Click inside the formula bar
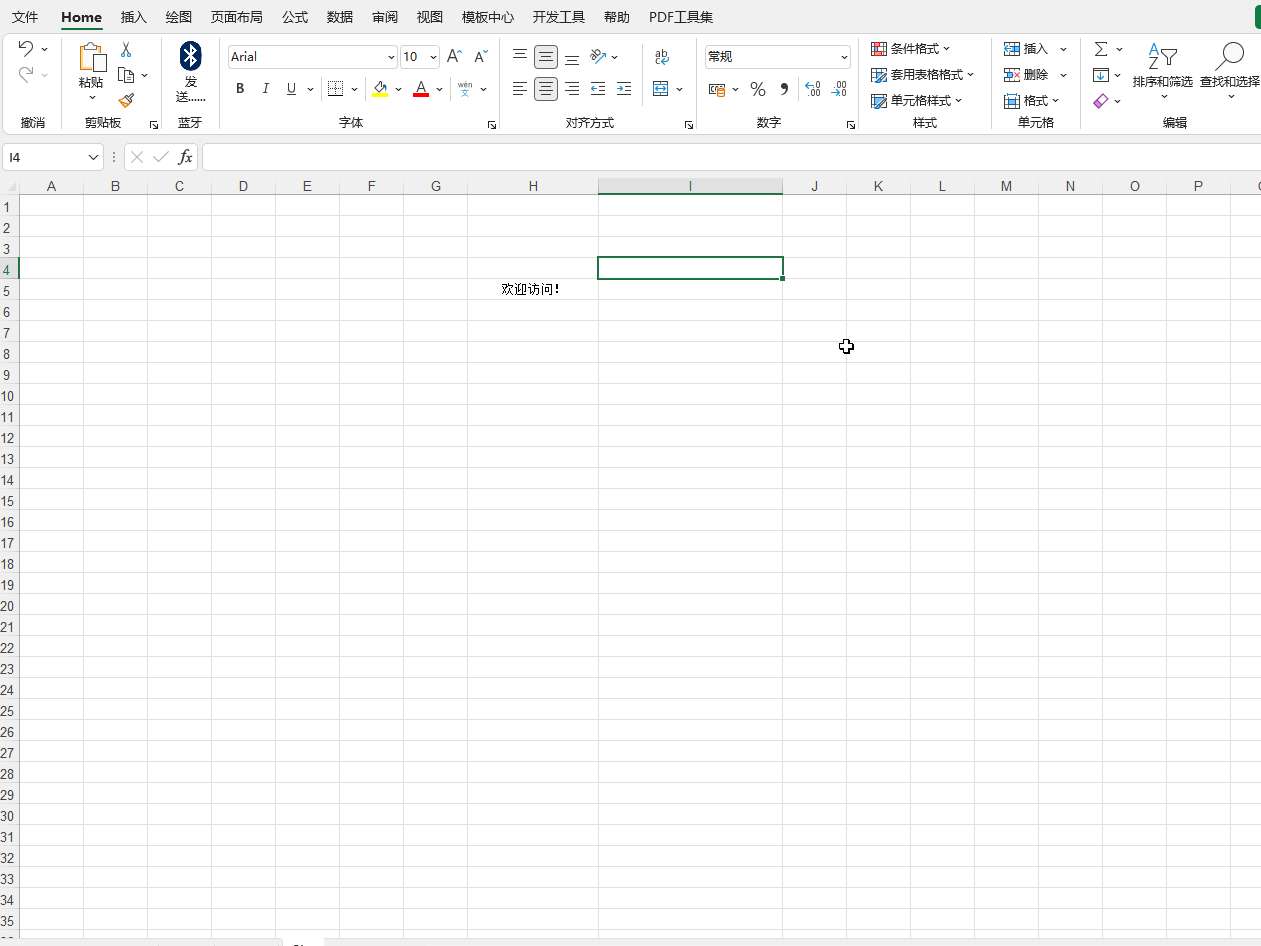 [x=731, y=157]
